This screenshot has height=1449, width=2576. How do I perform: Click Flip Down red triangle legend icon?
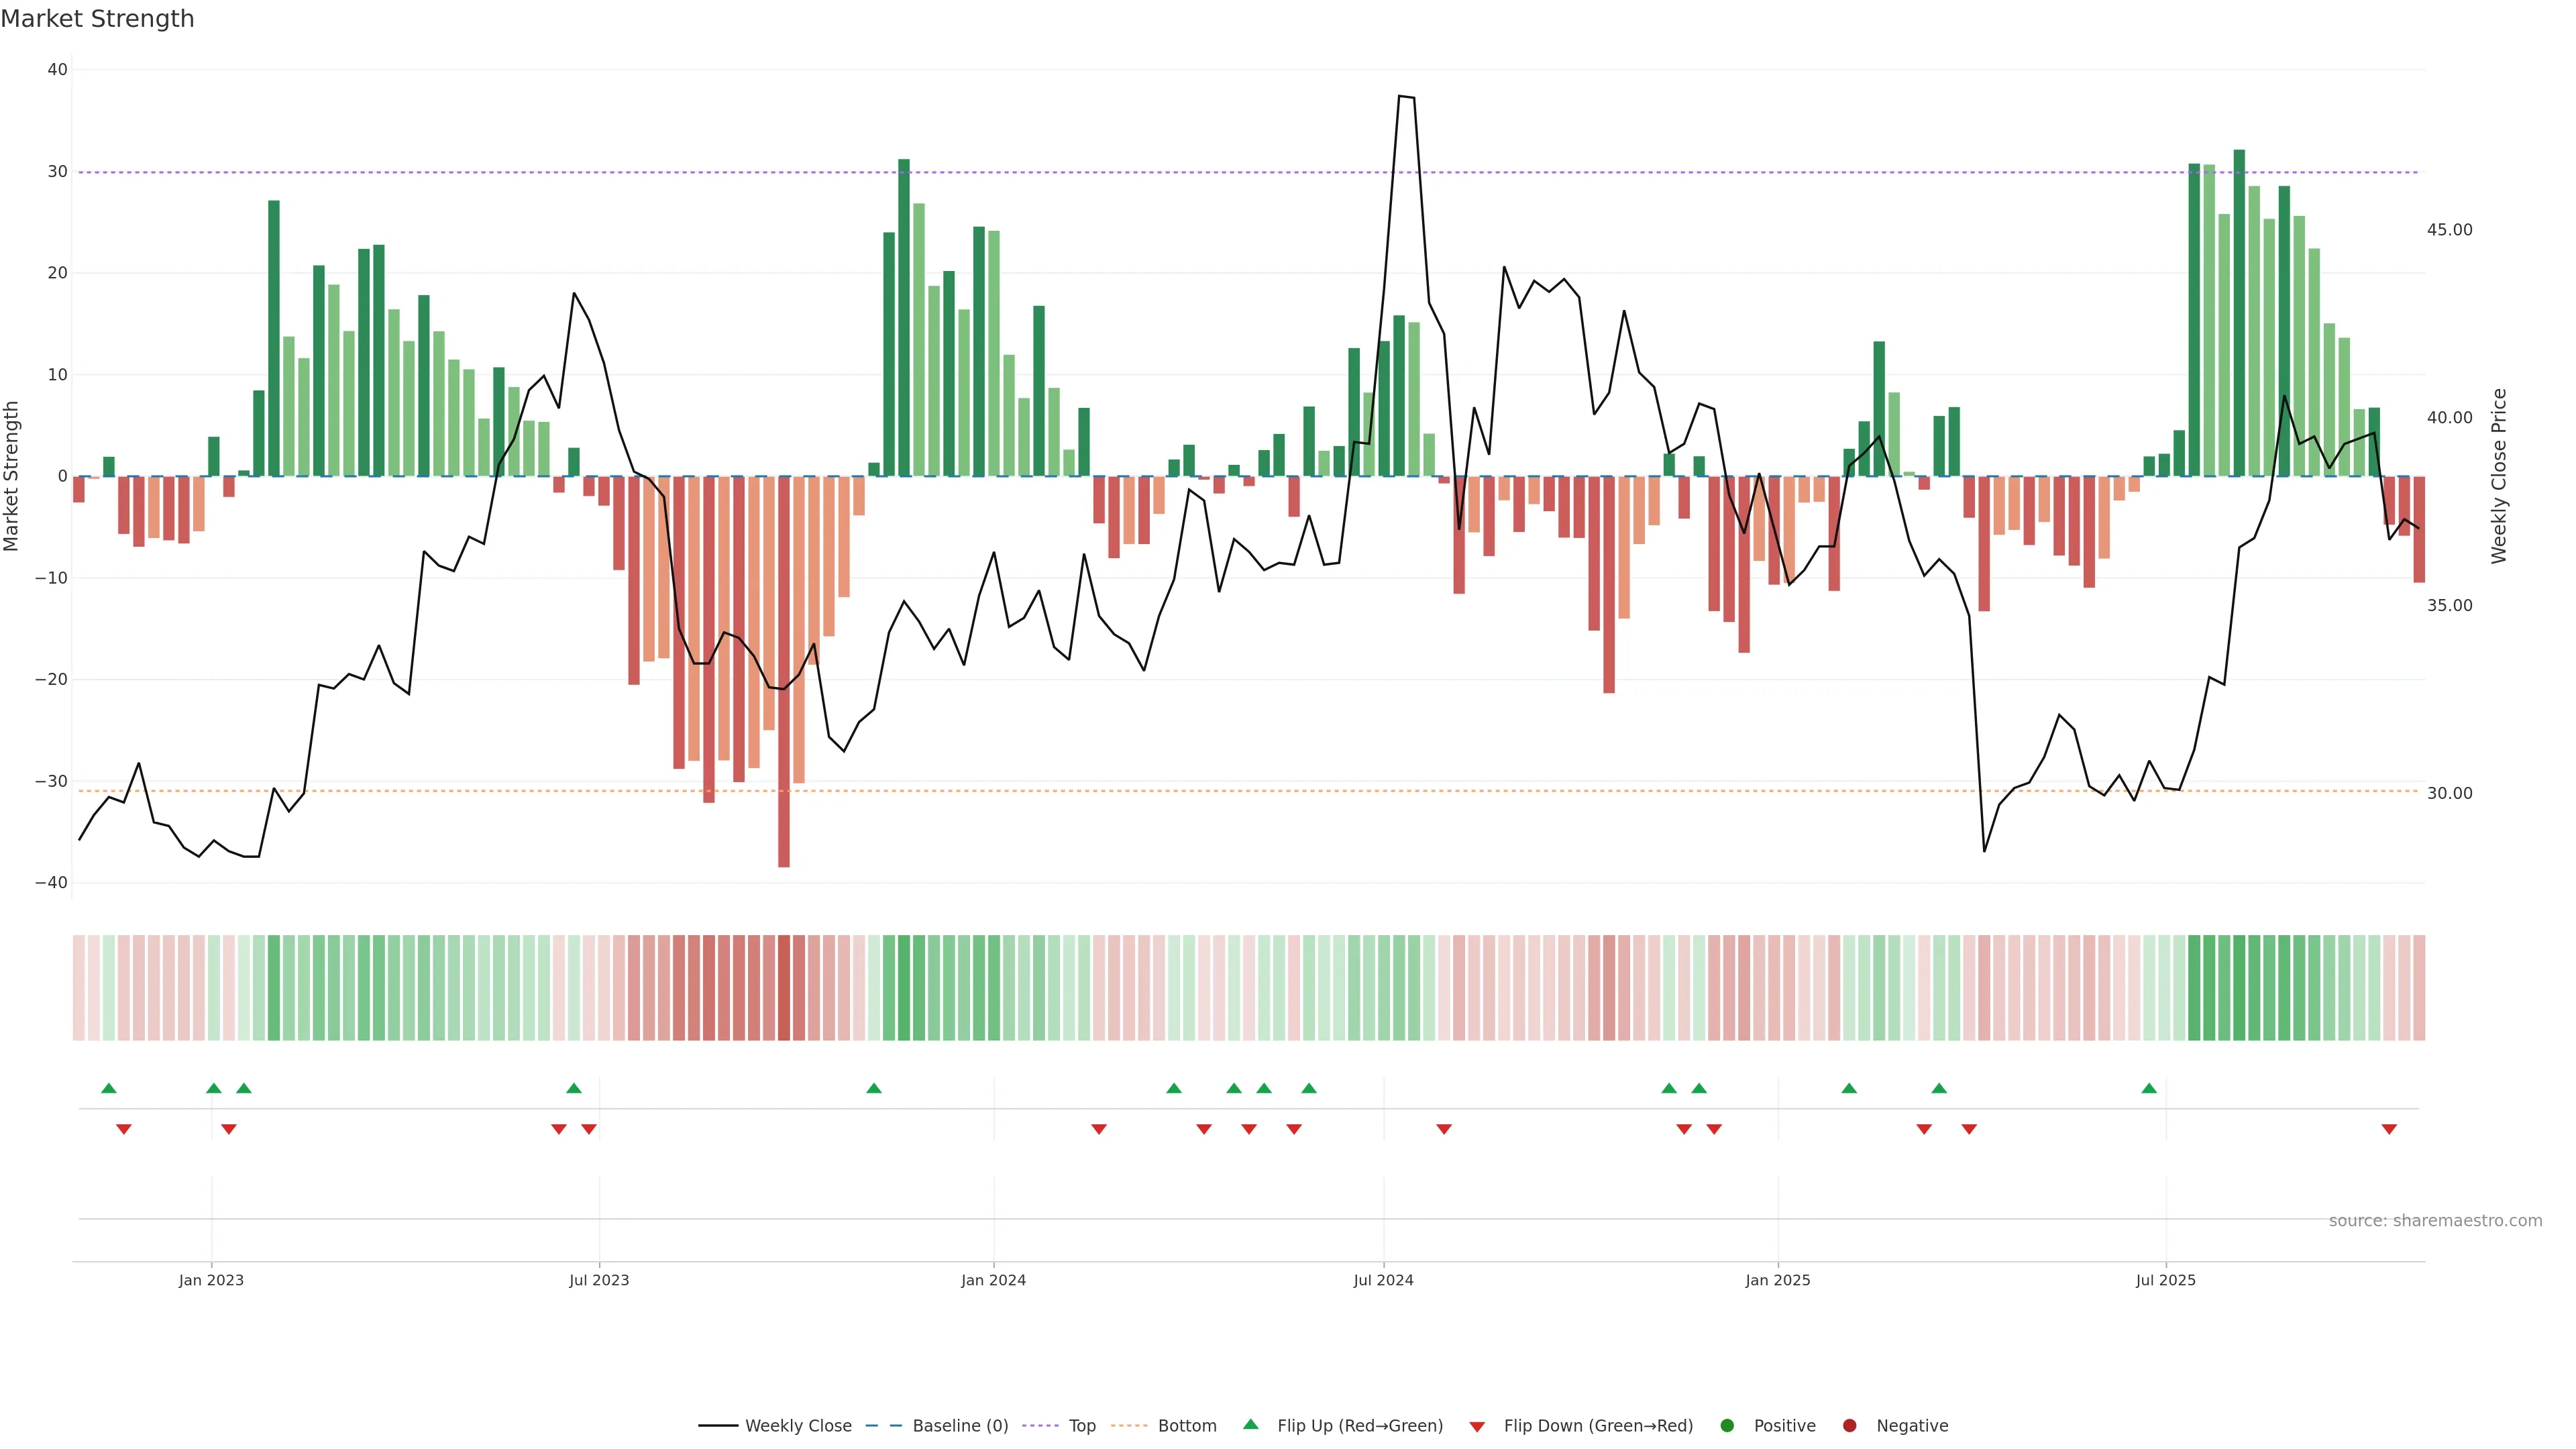(1477, 1426)
